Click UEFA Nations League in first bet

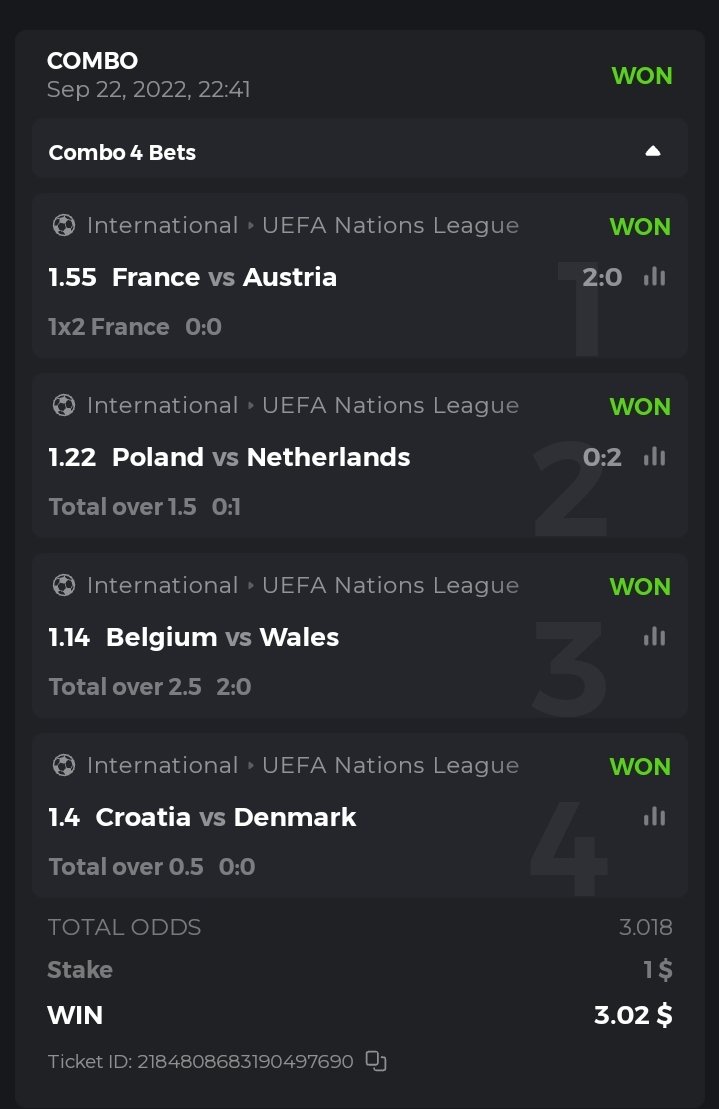pyautogui.click(x=390, y=225)
